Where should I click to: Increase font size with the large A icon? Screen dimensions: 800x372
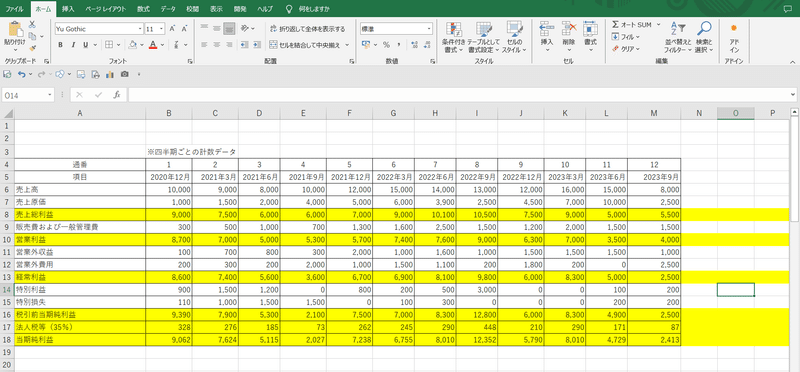point(172,29)
